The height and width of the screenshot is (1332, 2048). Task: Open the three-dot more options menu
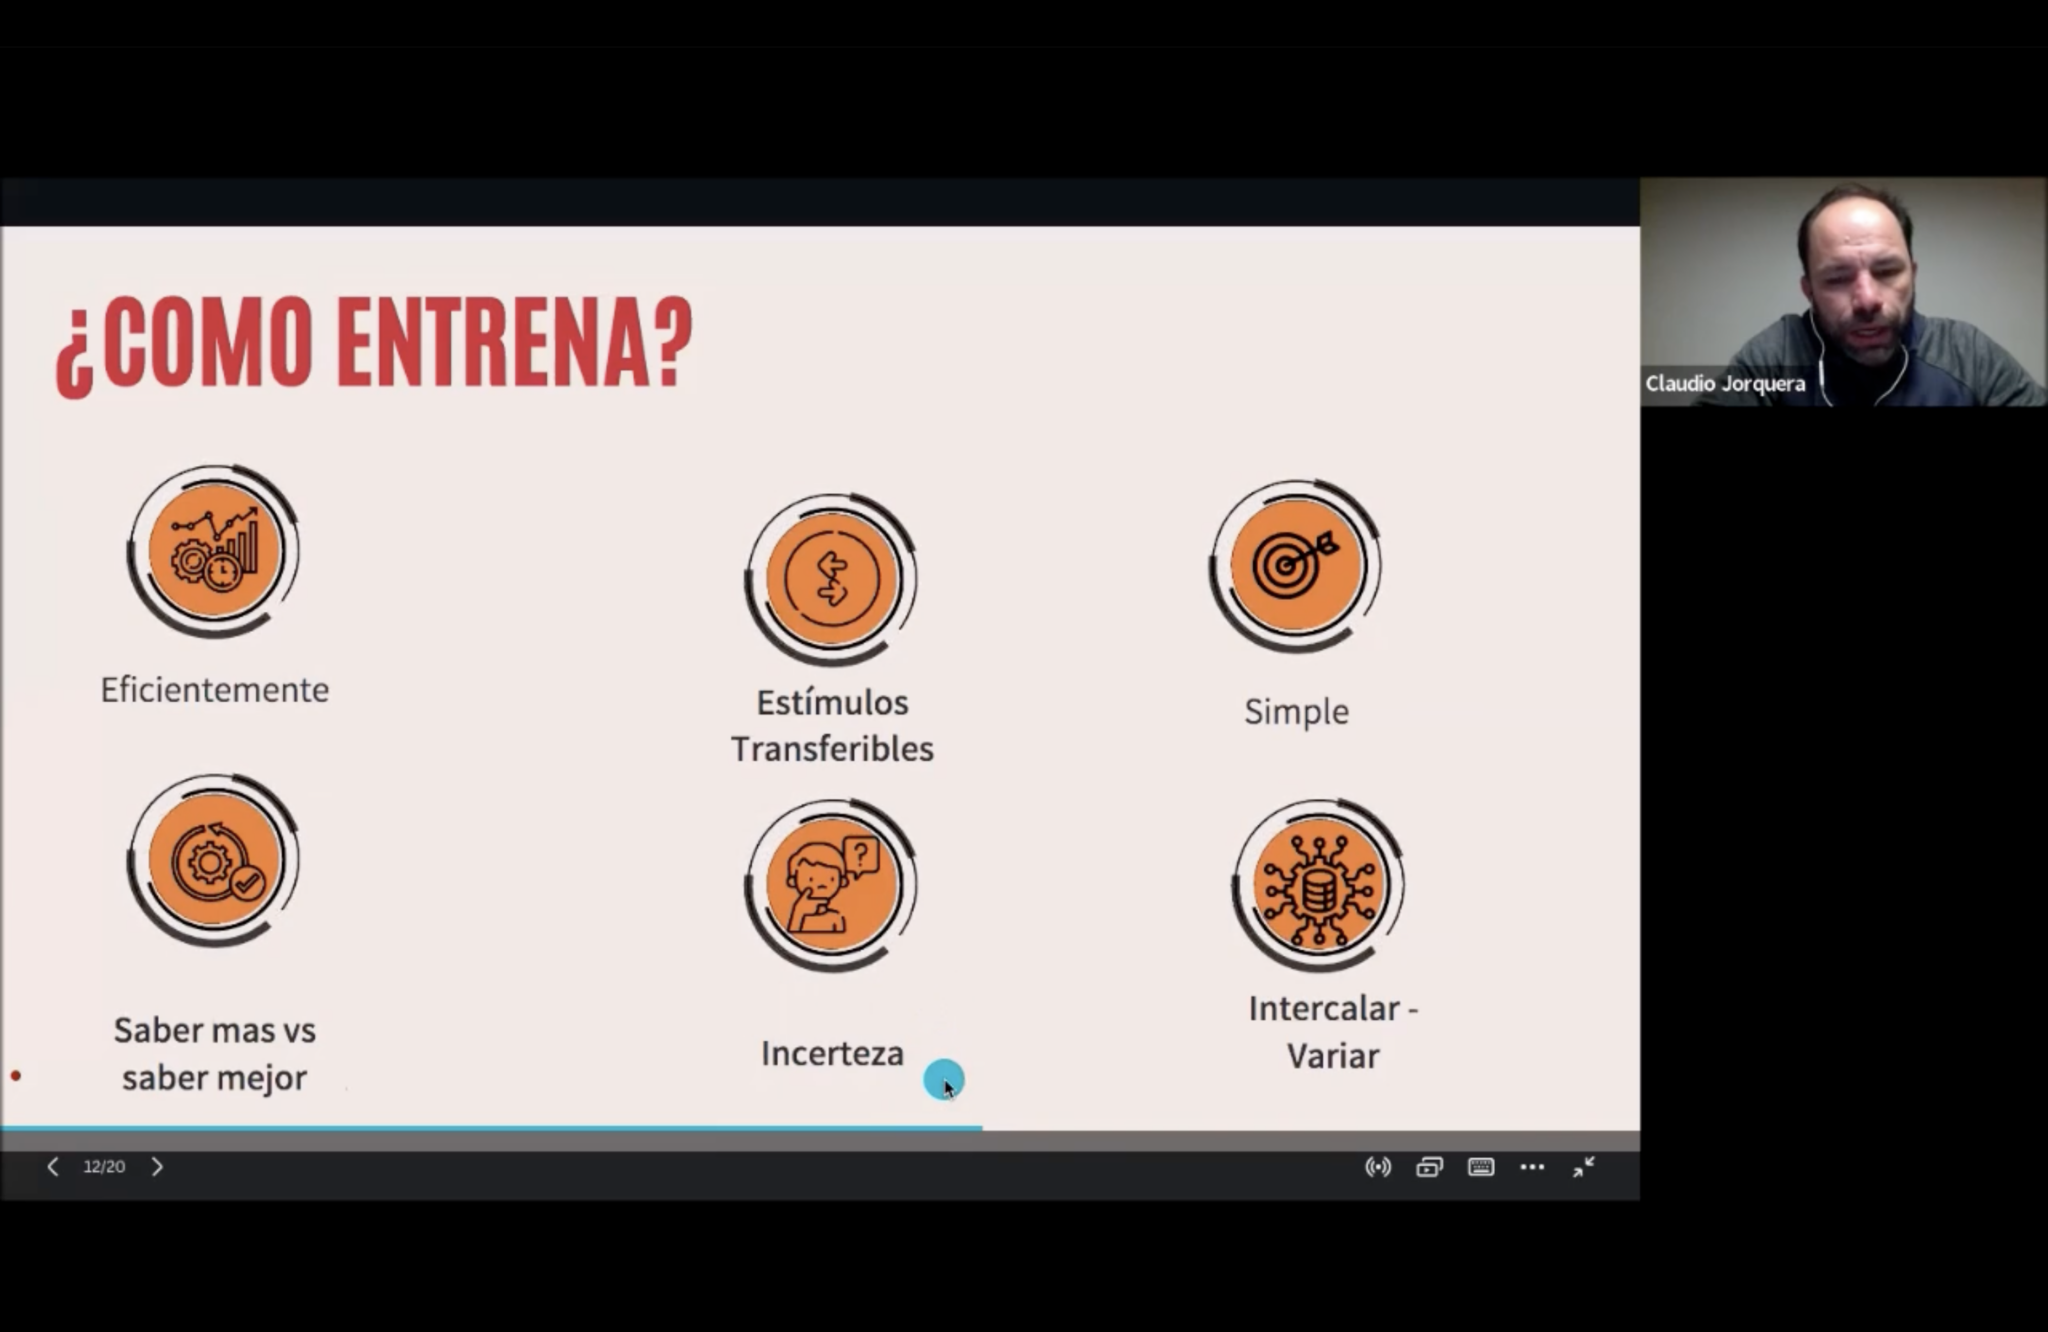click(x=1532, y=1167)
